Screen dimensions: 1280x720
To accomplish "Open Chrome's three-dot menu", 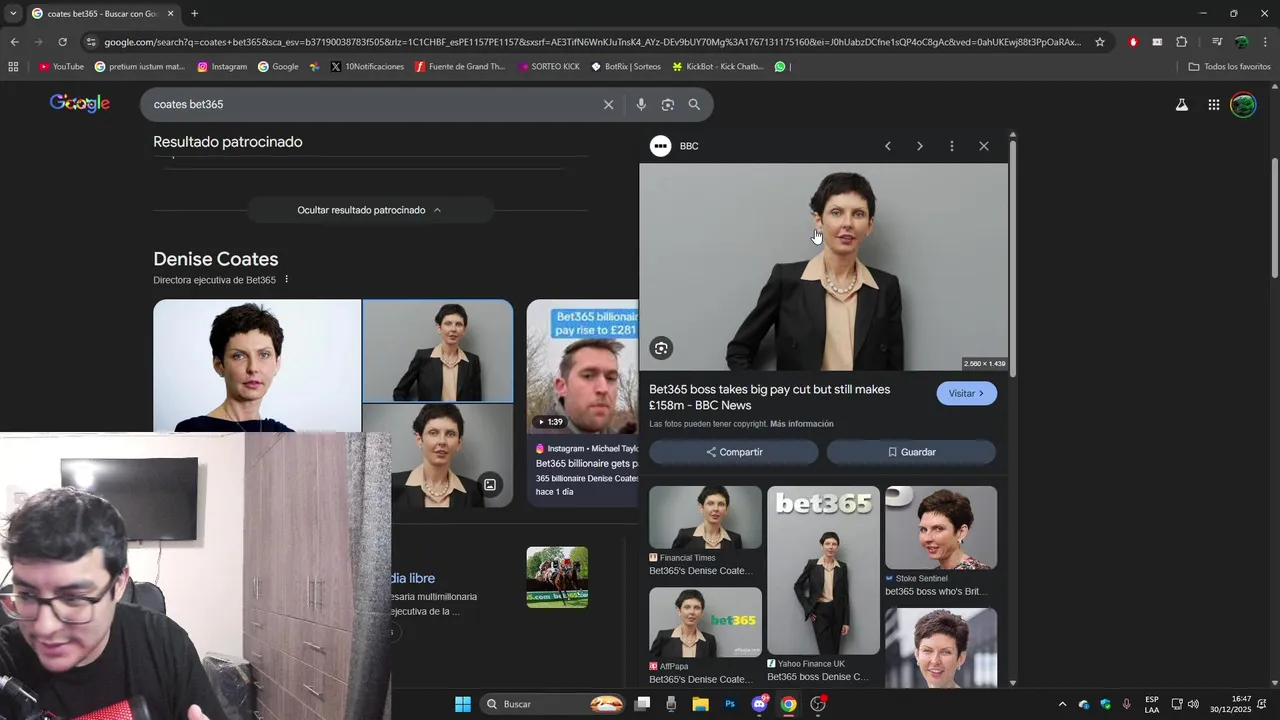I will [x=1265, y=42].
